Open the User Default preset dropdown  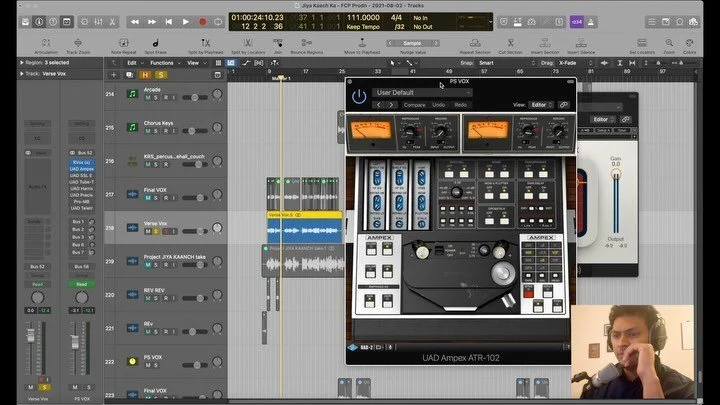tap(422, 92)
